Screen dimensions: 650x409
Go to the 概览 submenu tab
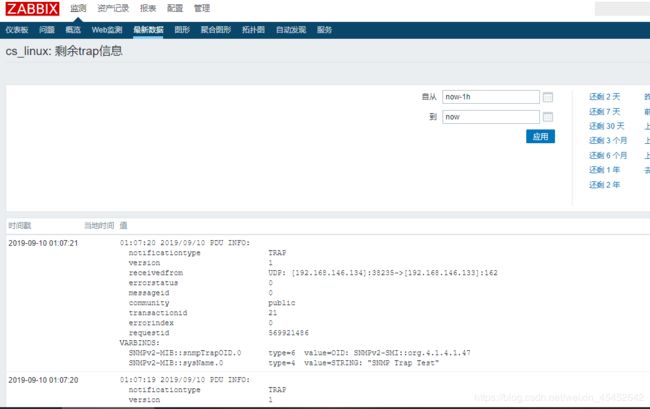point(73,30)
